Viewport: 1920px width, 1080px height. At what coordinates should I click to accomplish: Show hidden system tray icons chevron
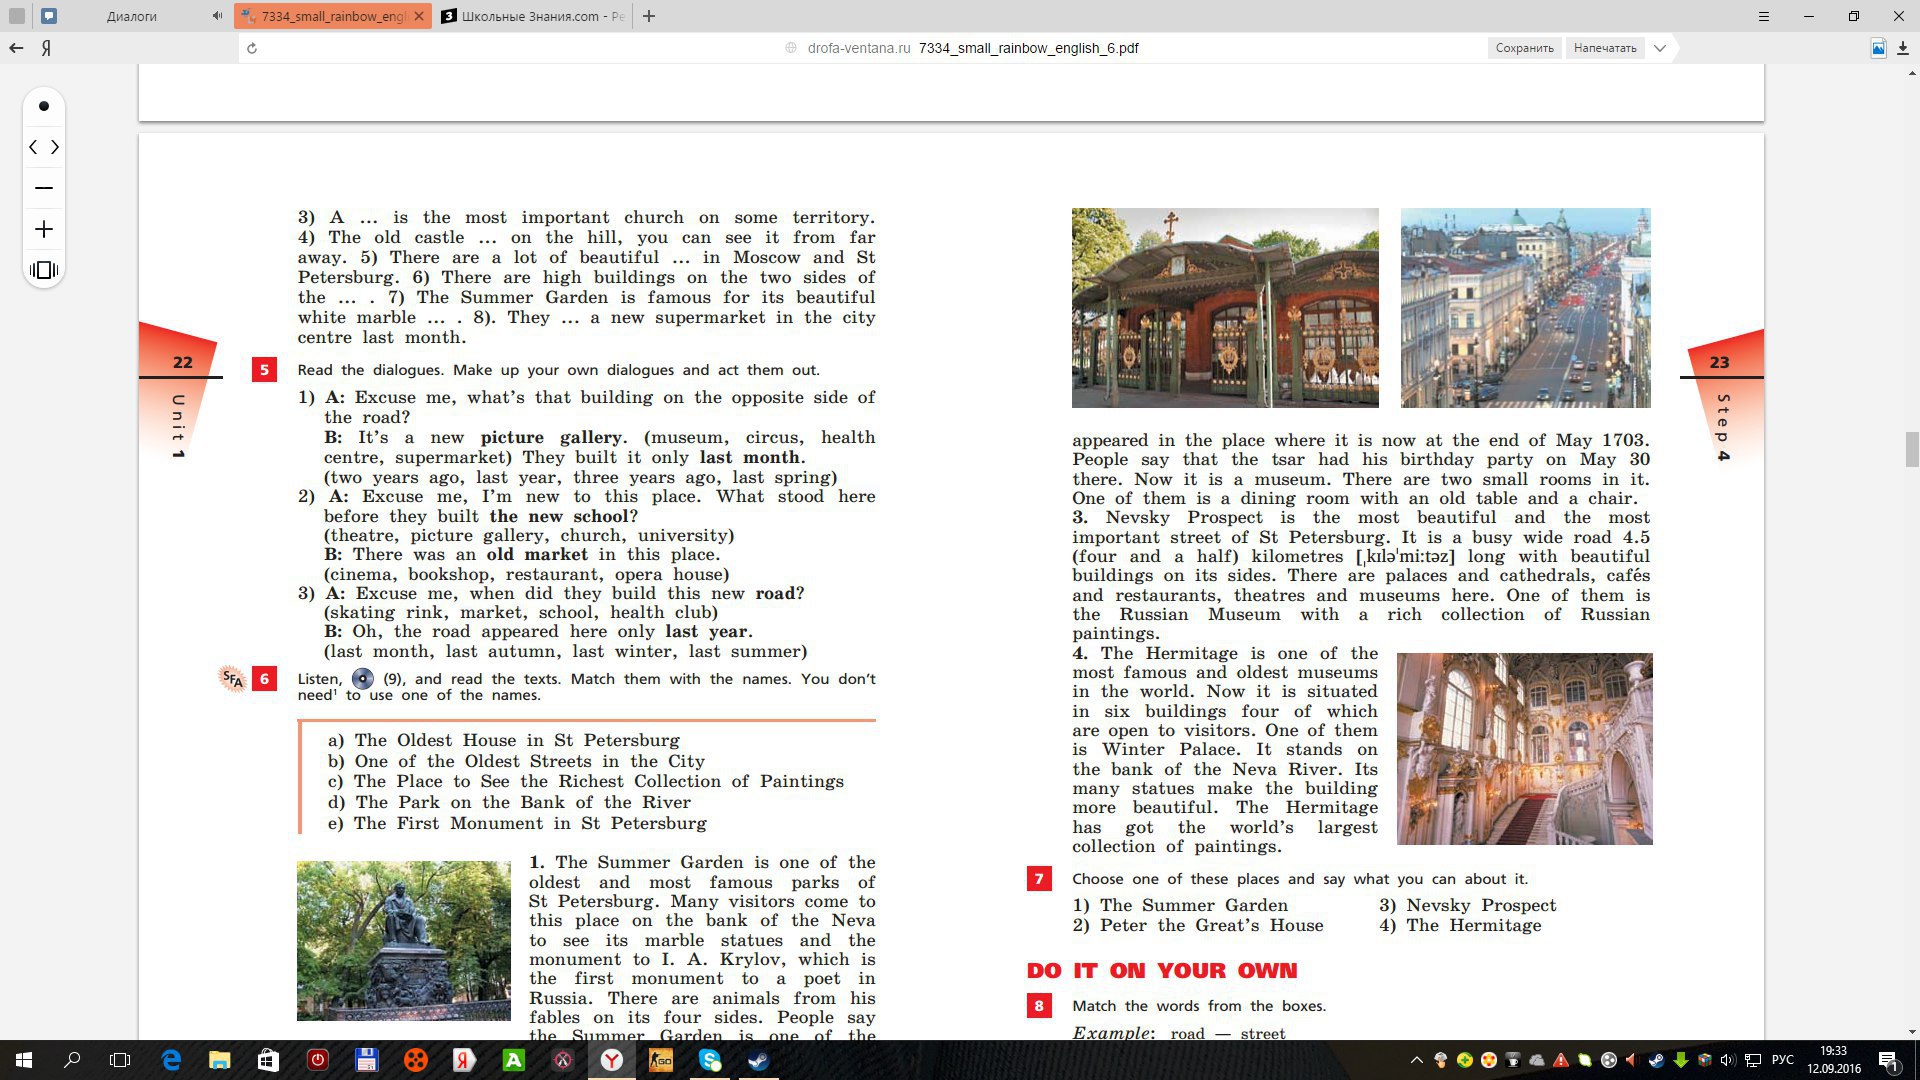(1416, 1060)
